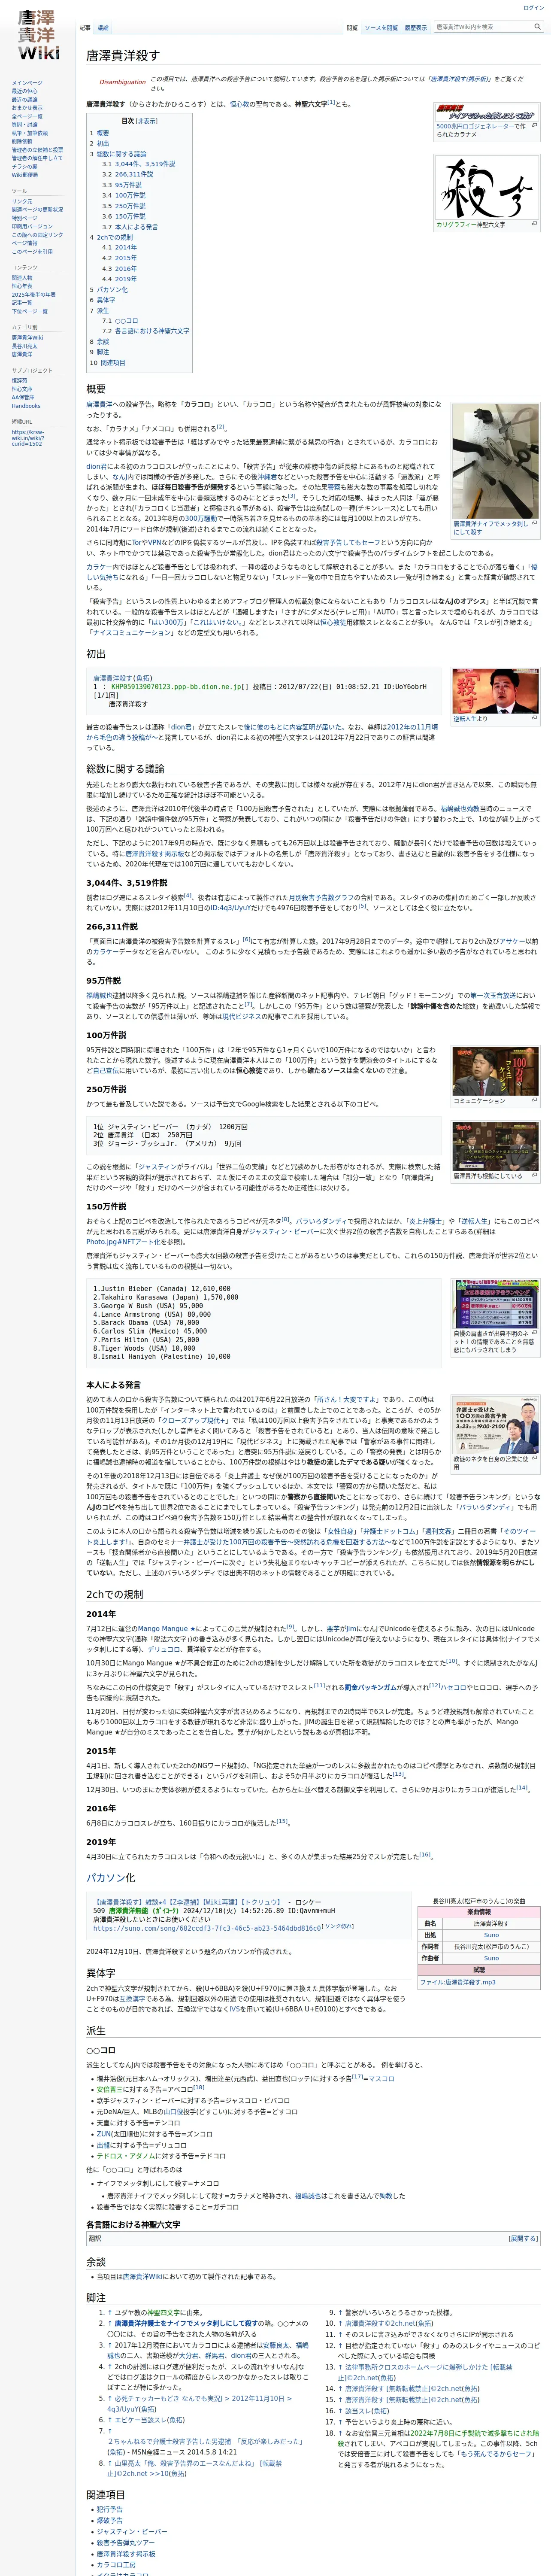This screenshot has height=2576, width=551.
Task: Open the ソースを閲覧 tab
Action: click(x=380, y=27)
